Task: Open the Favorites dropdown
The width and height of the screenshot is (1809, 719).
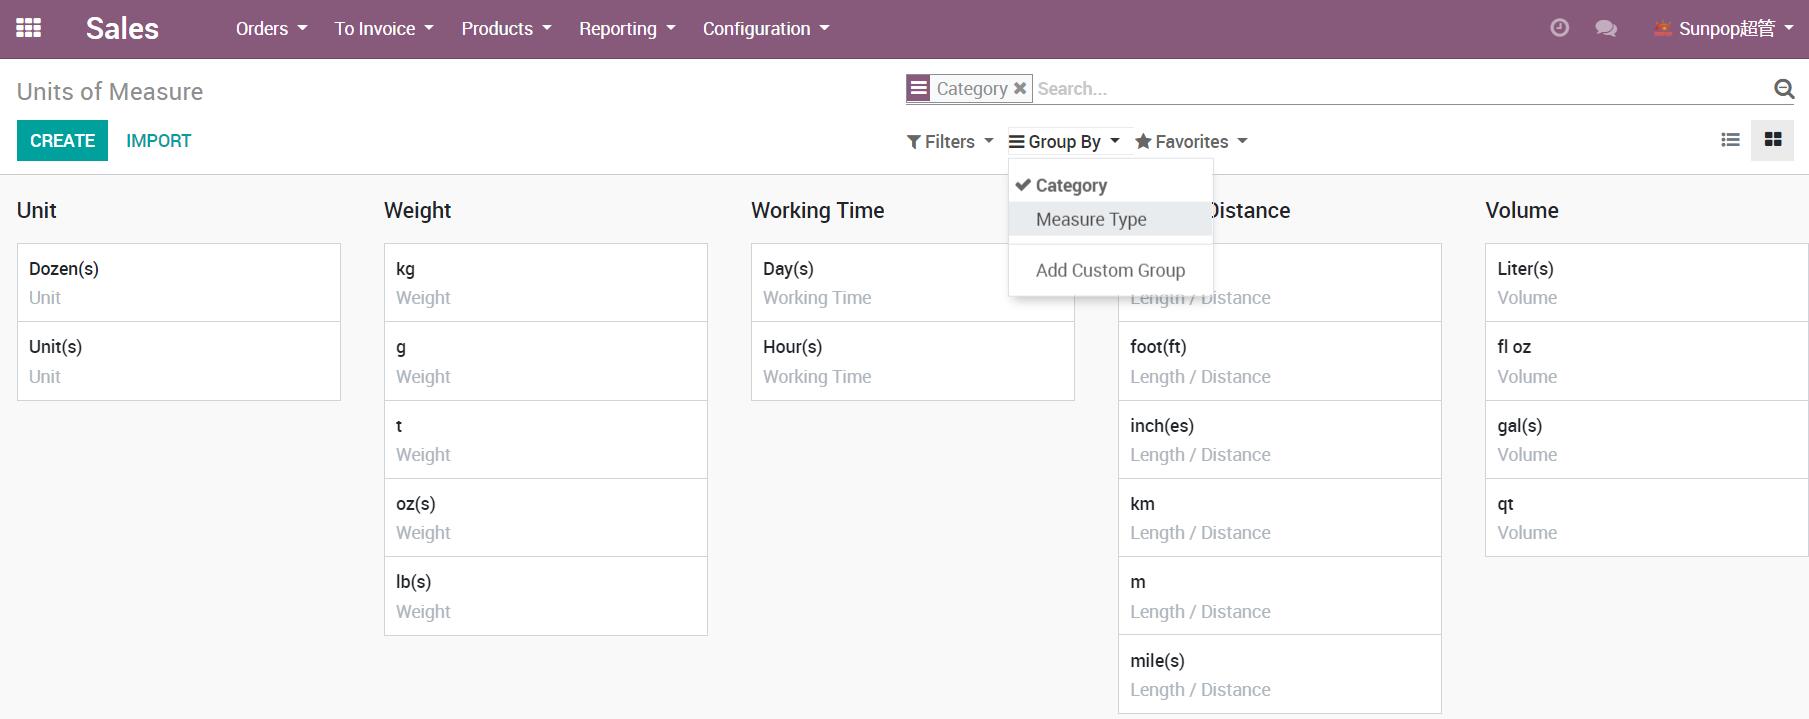Action: coord(1191,142)
